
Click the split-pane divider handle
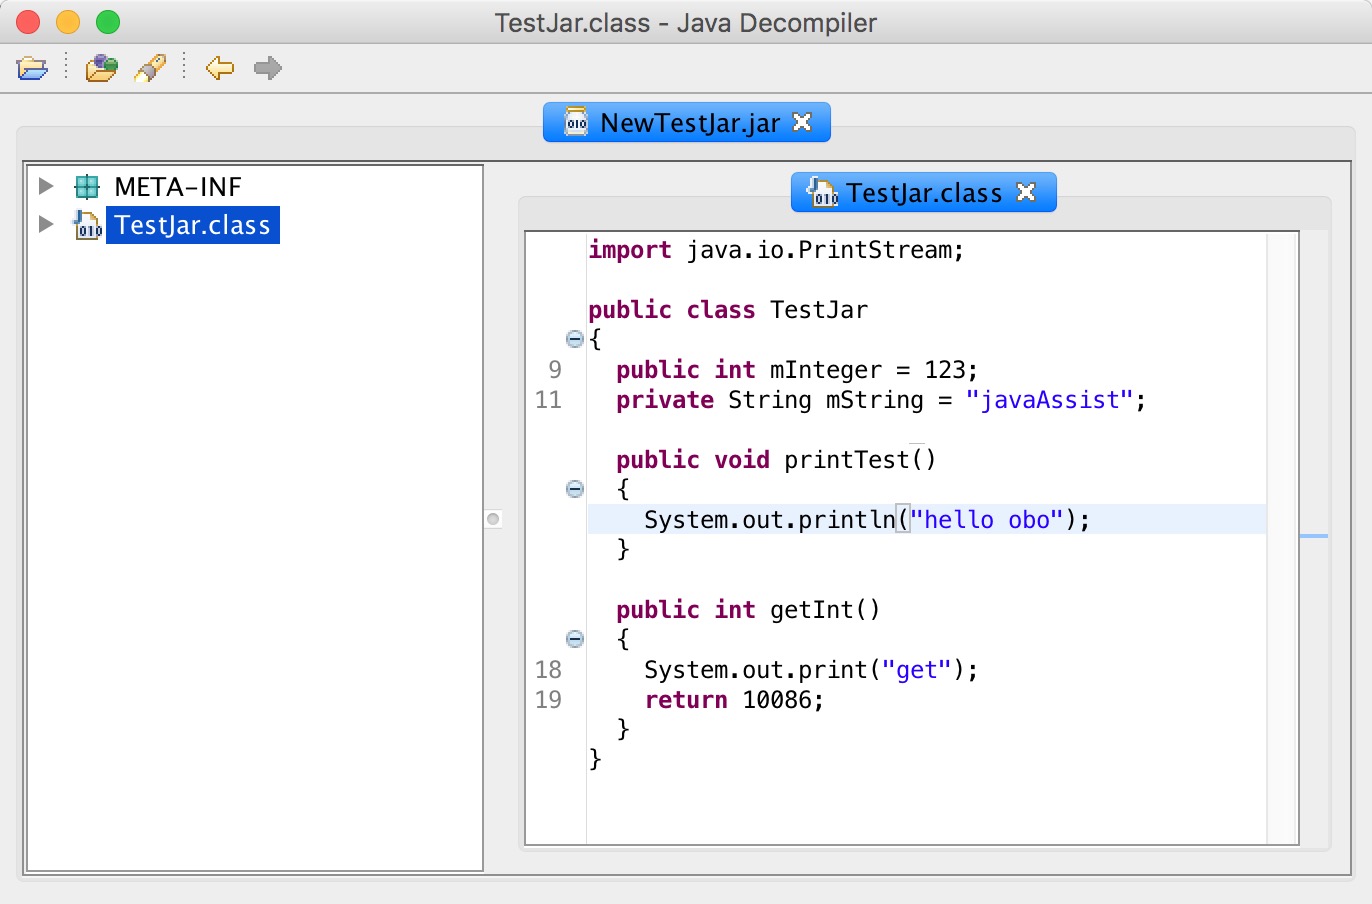[x=492, y=518]
